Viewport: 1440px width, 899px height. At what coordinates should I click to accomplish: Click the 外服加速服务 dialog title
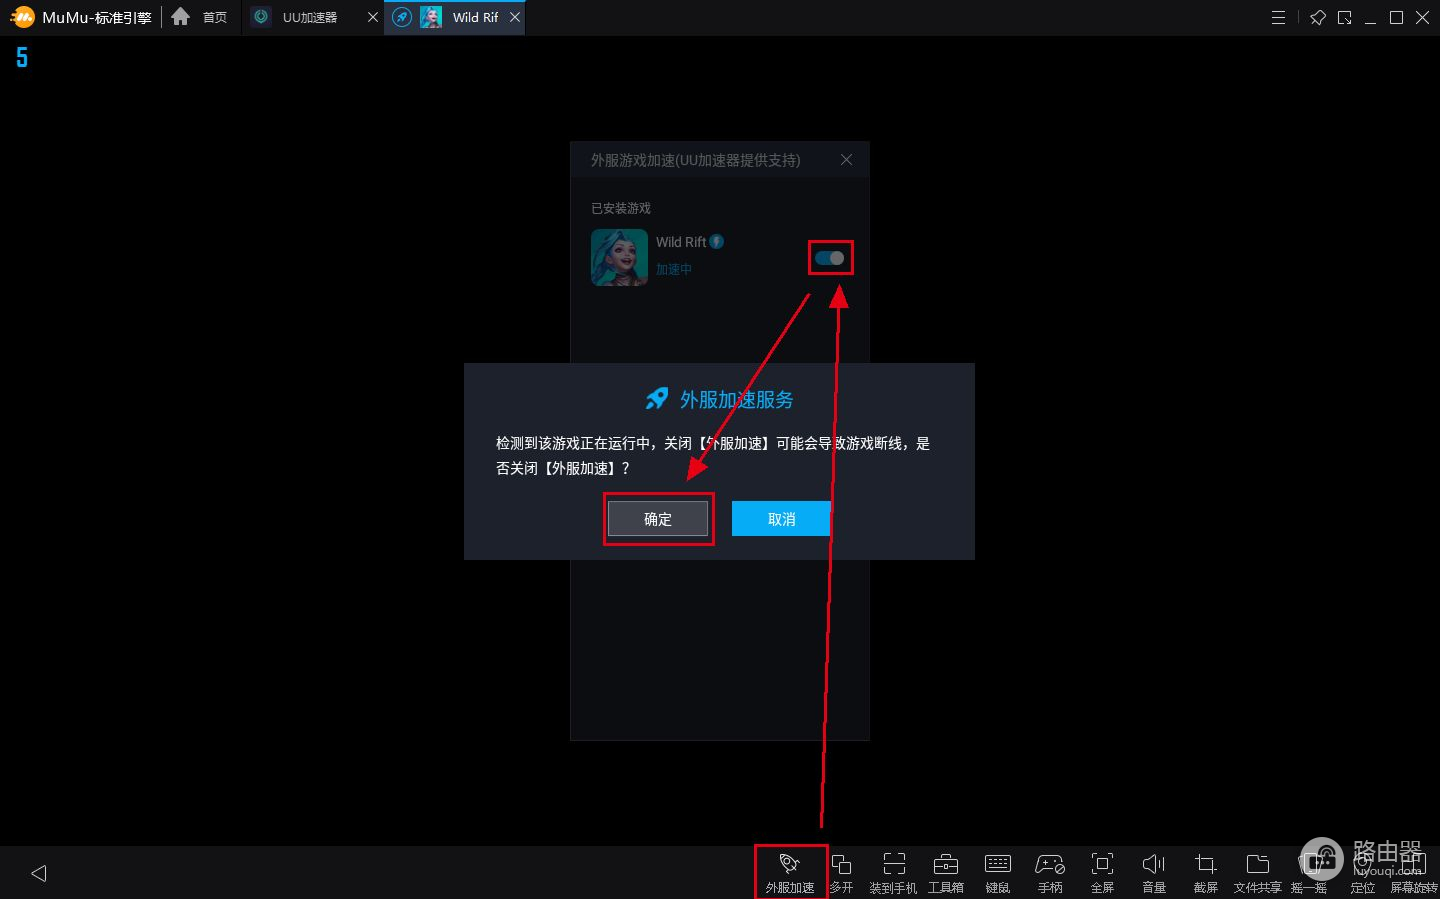pyautogui.click(x=737, y=399)
